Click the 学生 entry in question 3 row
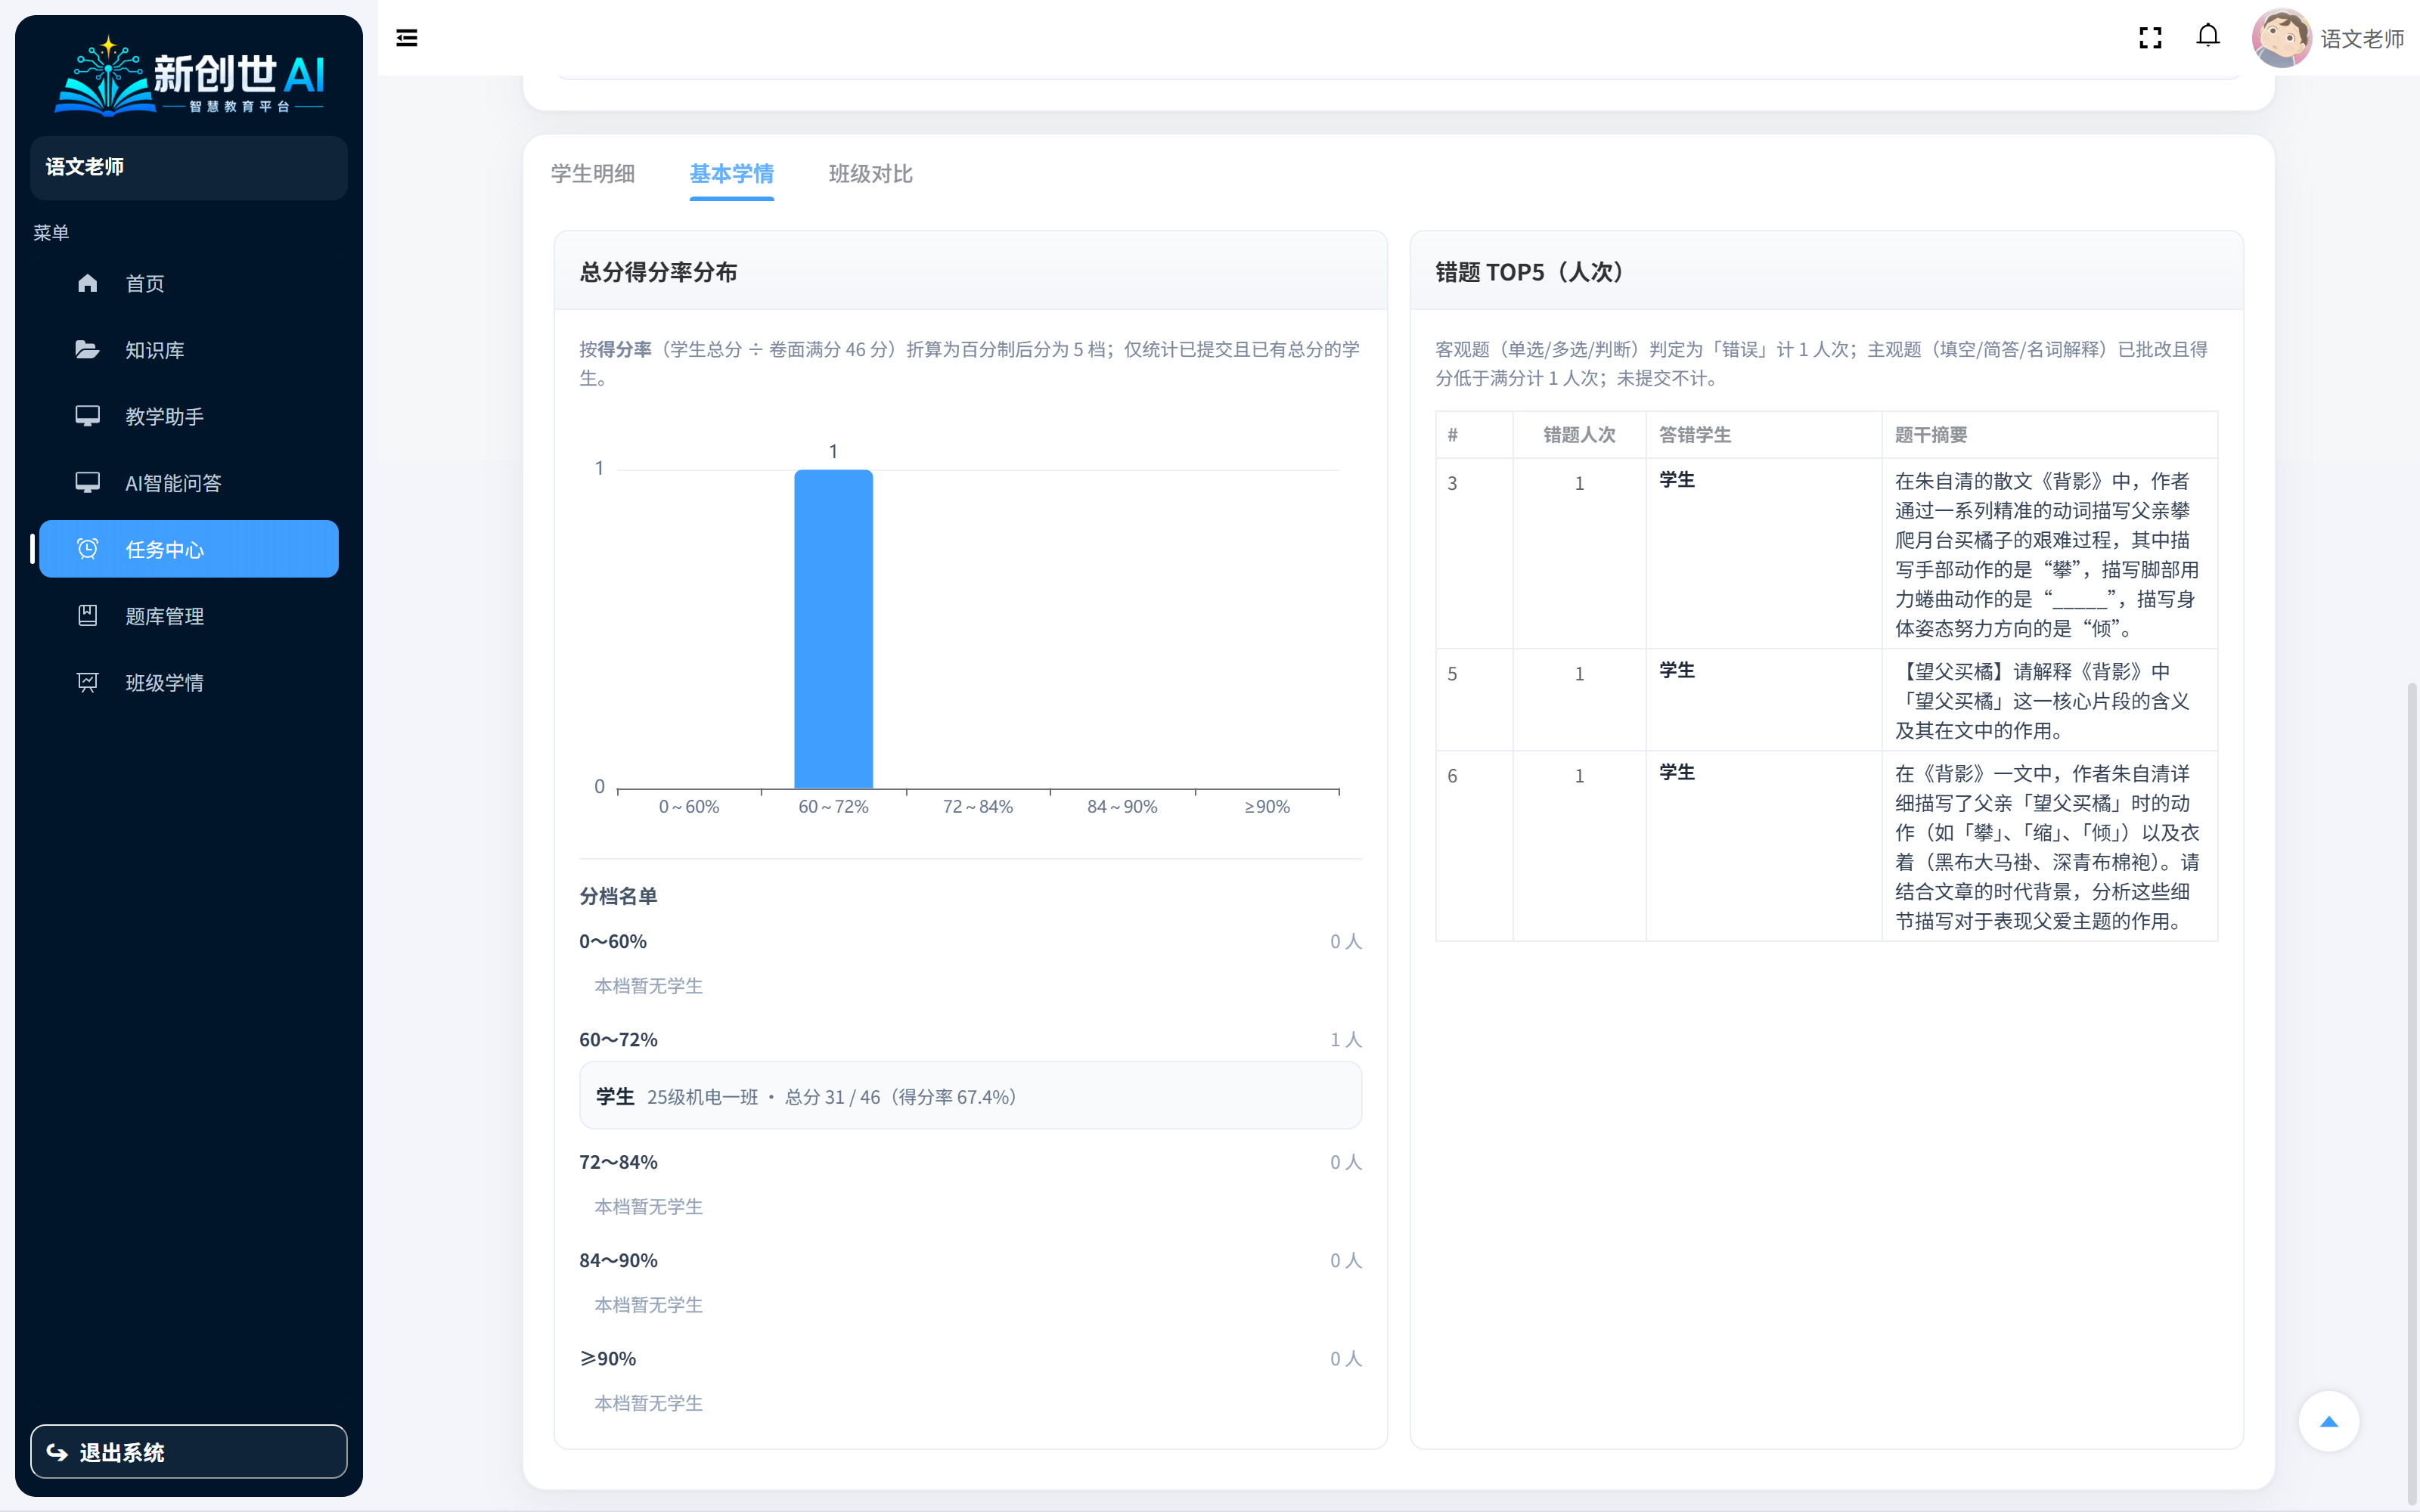 point(1677,480)
